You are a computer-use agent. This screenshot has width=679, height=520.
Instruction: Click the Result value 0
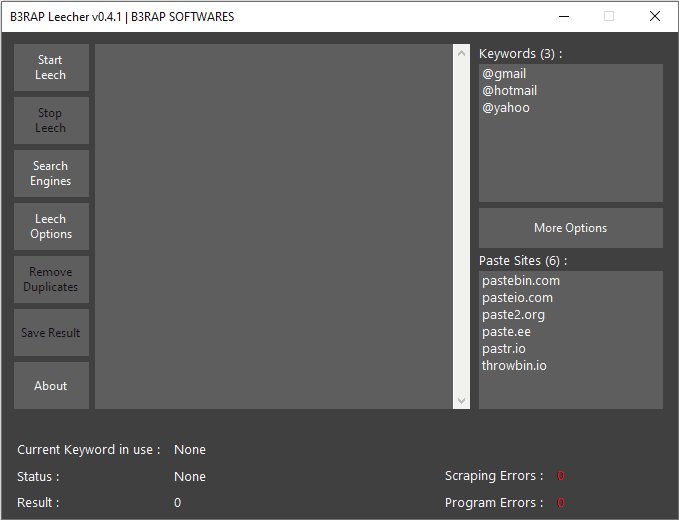pyautogui.click(x=178, y=503)
